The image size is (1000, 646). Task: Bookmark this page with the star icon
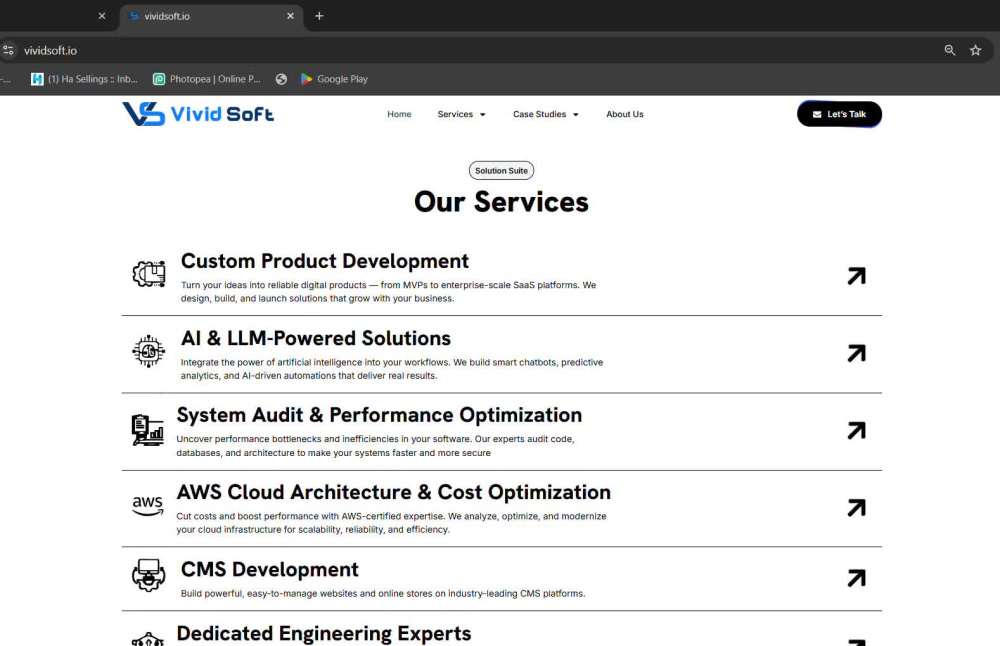point(975,50)
